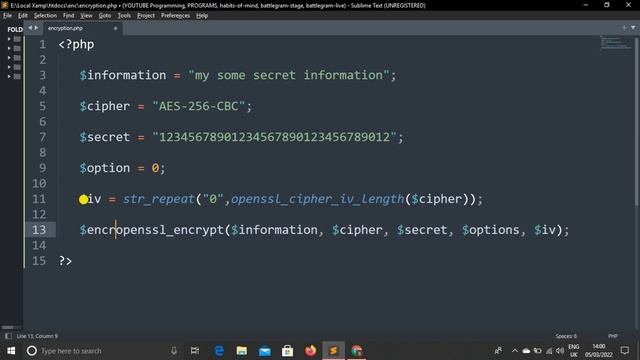Click the closing ?> tag
This screenshot has width=640, height=360.
[65, 261]
